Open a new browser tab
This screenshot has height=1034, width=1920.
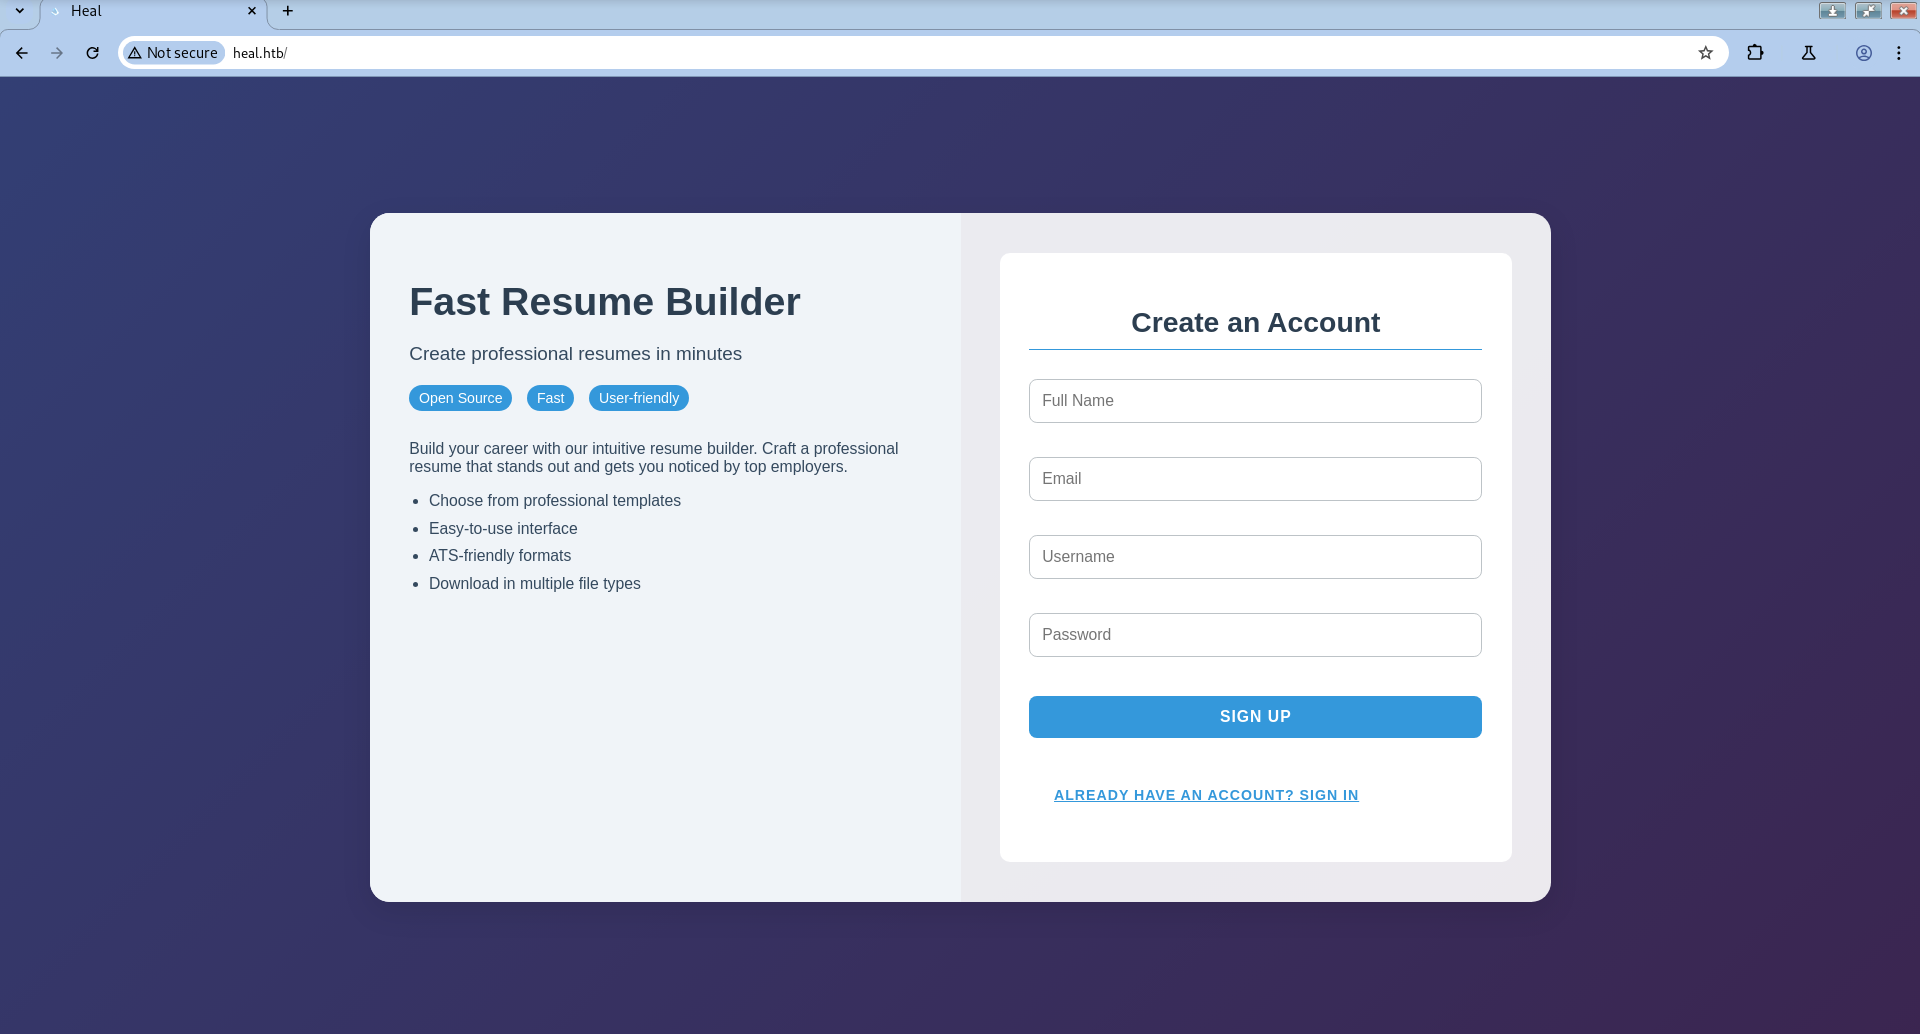[x=287, y=11]
